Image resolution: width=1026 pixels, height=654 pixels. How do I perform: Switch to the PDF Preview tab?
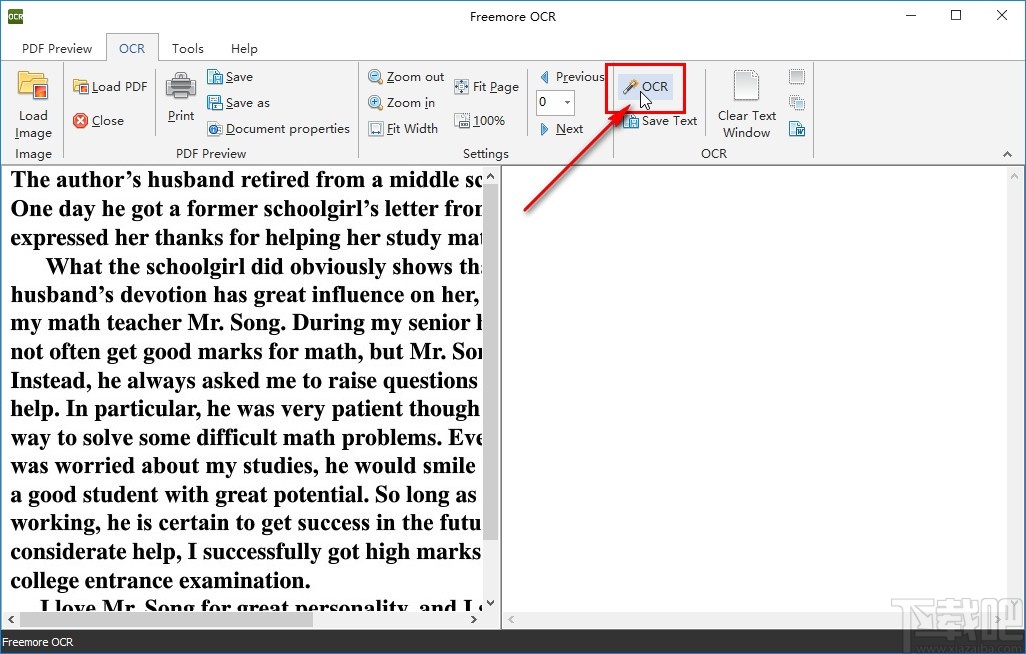coord(56,47)
